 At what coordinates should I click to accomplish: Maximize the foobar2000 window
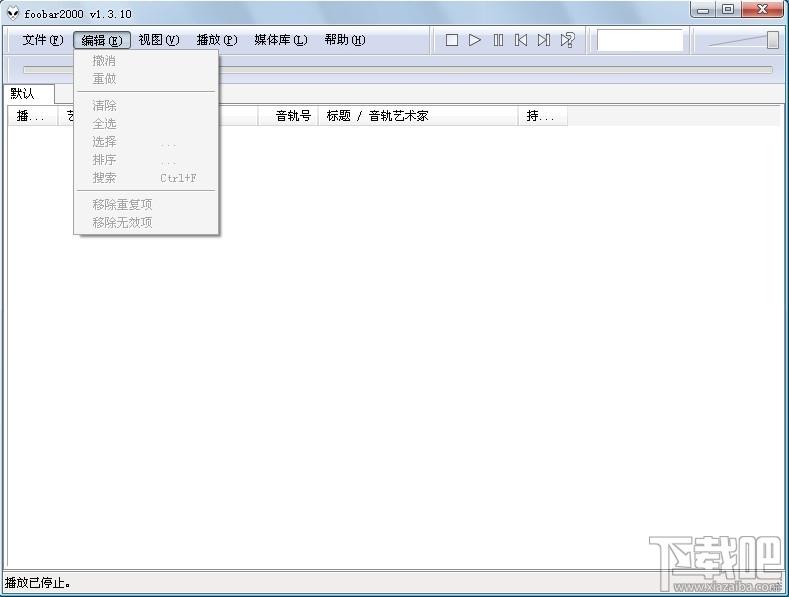(x=728, y=10)
